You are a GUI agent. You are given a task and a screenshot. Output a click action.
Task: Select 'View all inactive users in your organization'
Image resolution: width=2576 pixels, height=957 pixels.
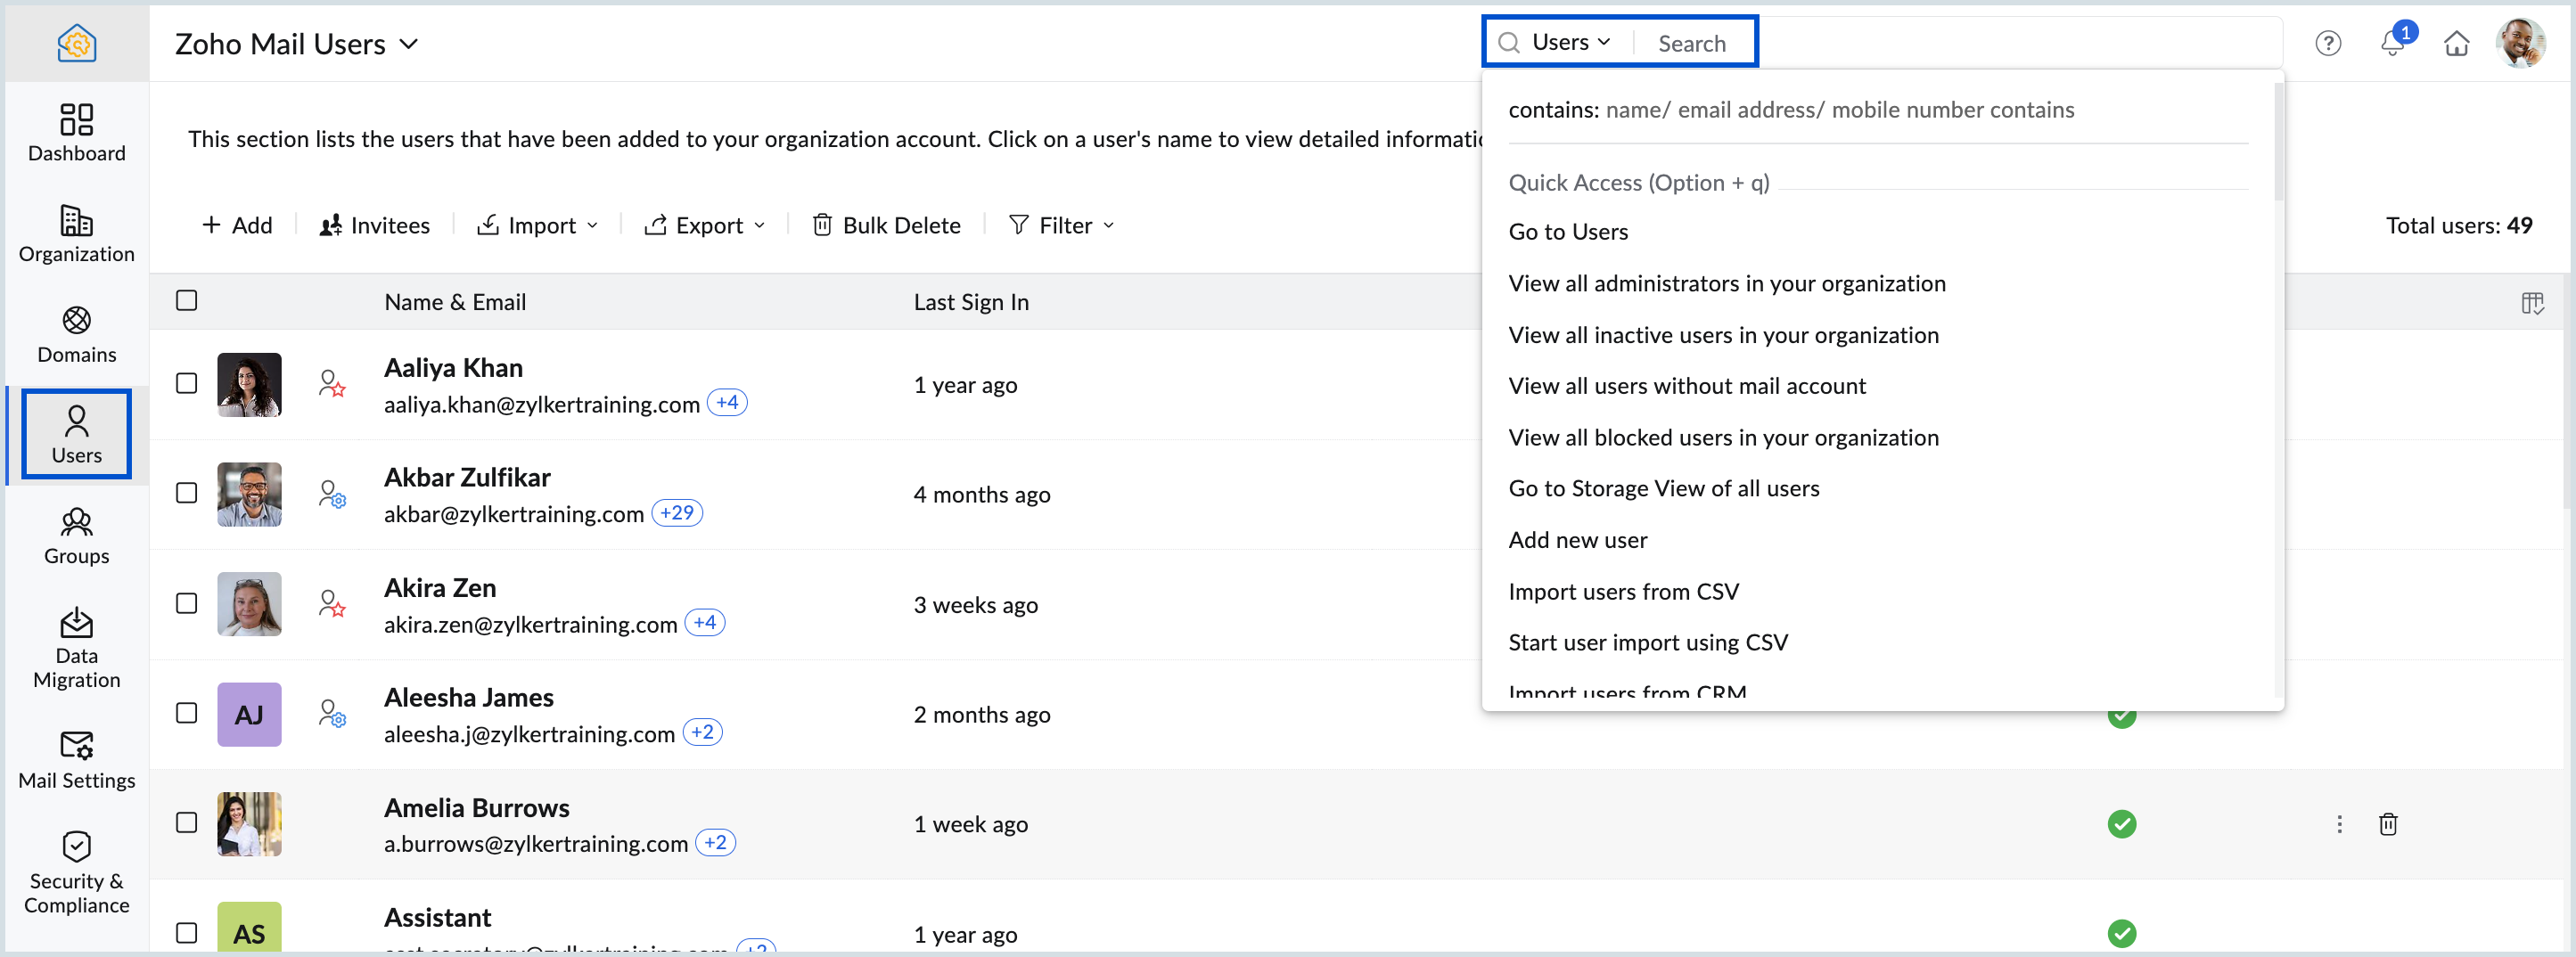click(x=1722, y=334)
